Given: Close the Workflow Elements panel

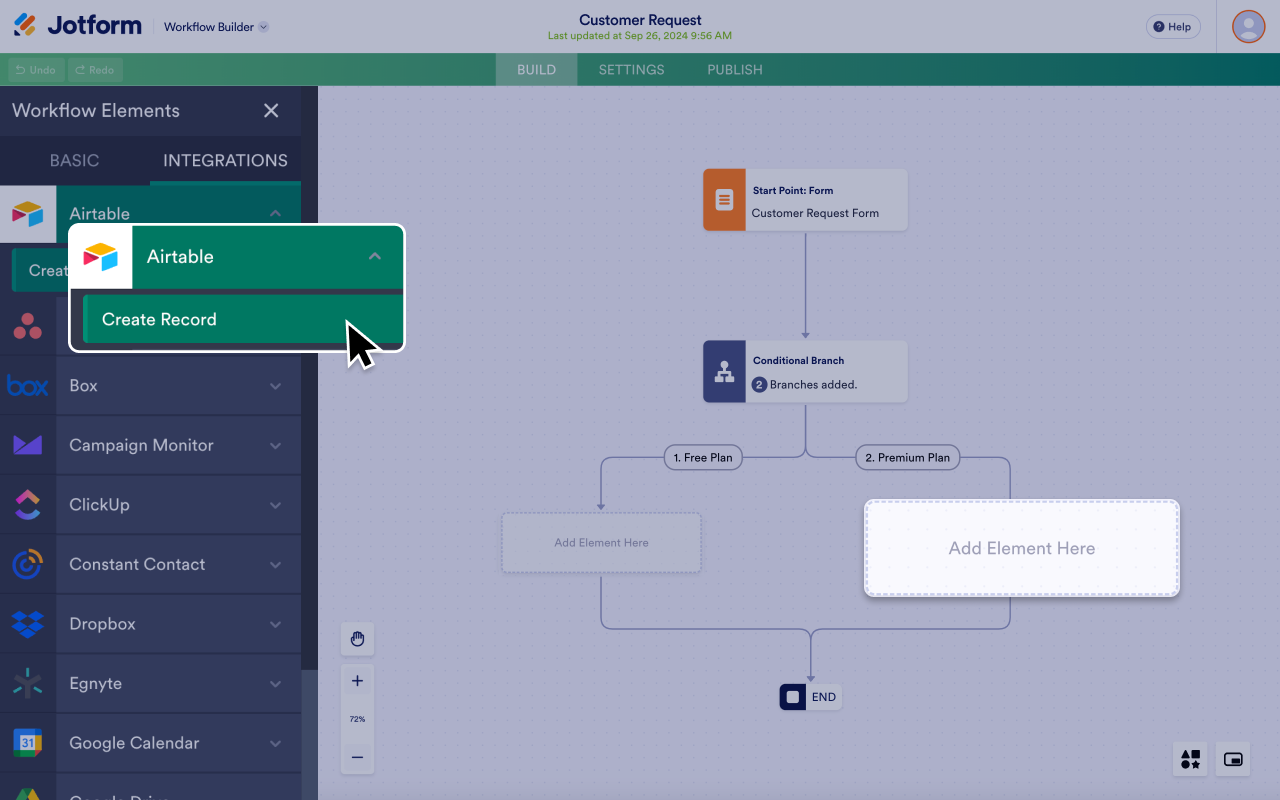Looking at the screenshot, I should point(271,111).
